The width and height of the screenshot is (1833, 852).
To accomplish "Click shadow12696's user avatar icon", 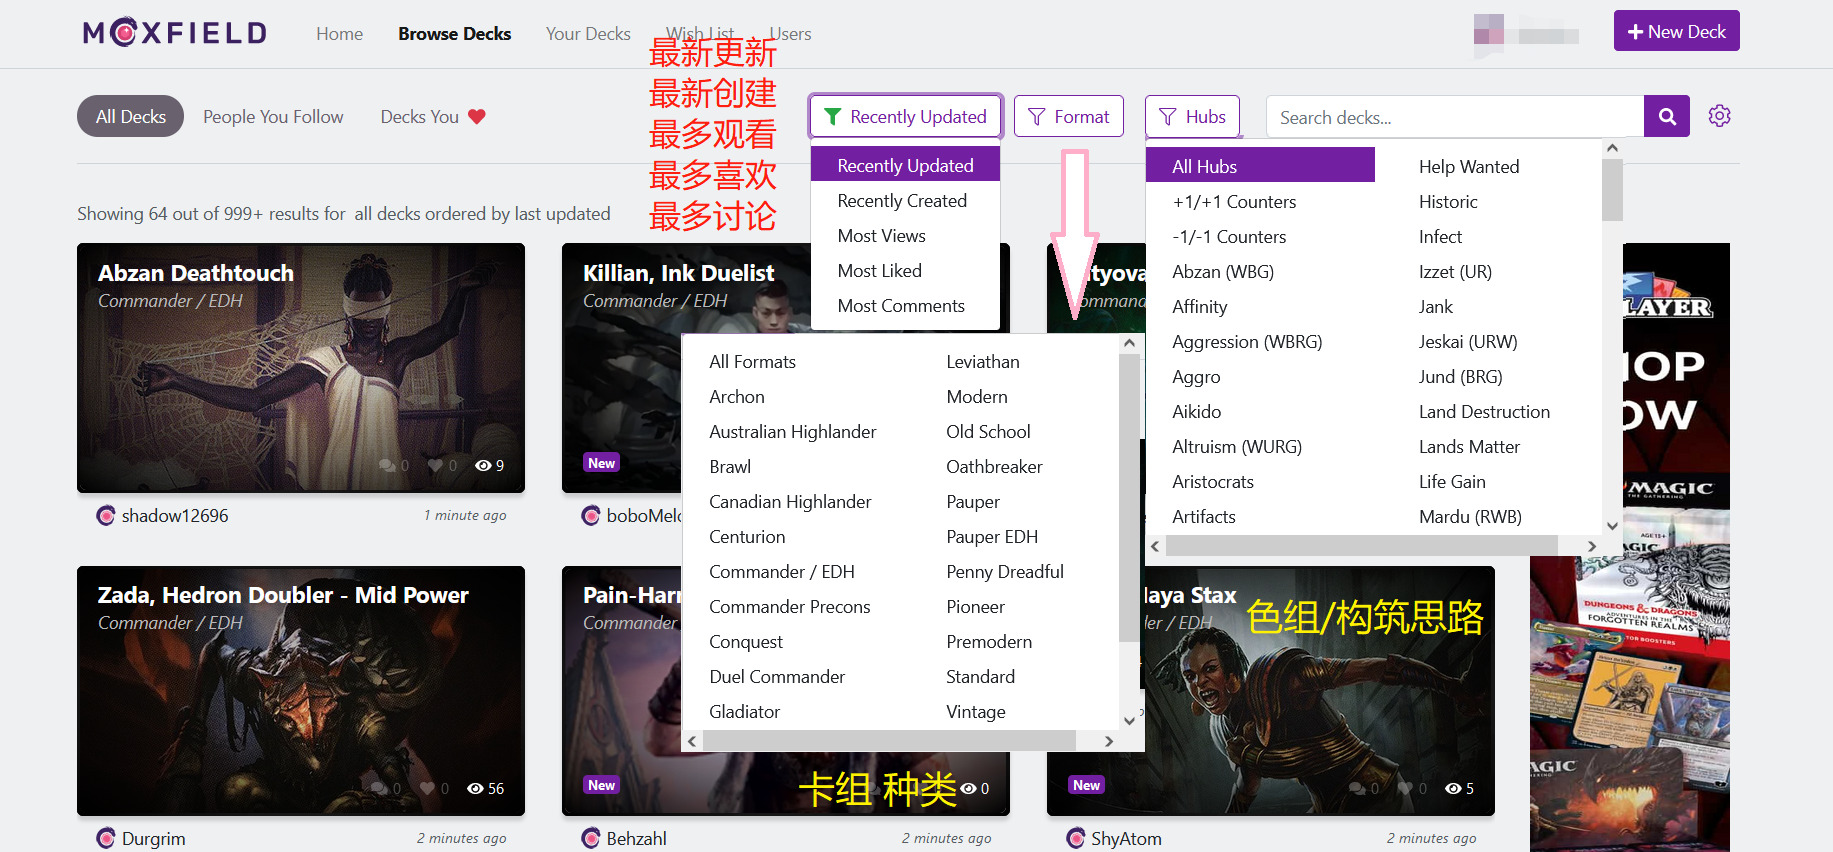I will [x=106, y=516].
